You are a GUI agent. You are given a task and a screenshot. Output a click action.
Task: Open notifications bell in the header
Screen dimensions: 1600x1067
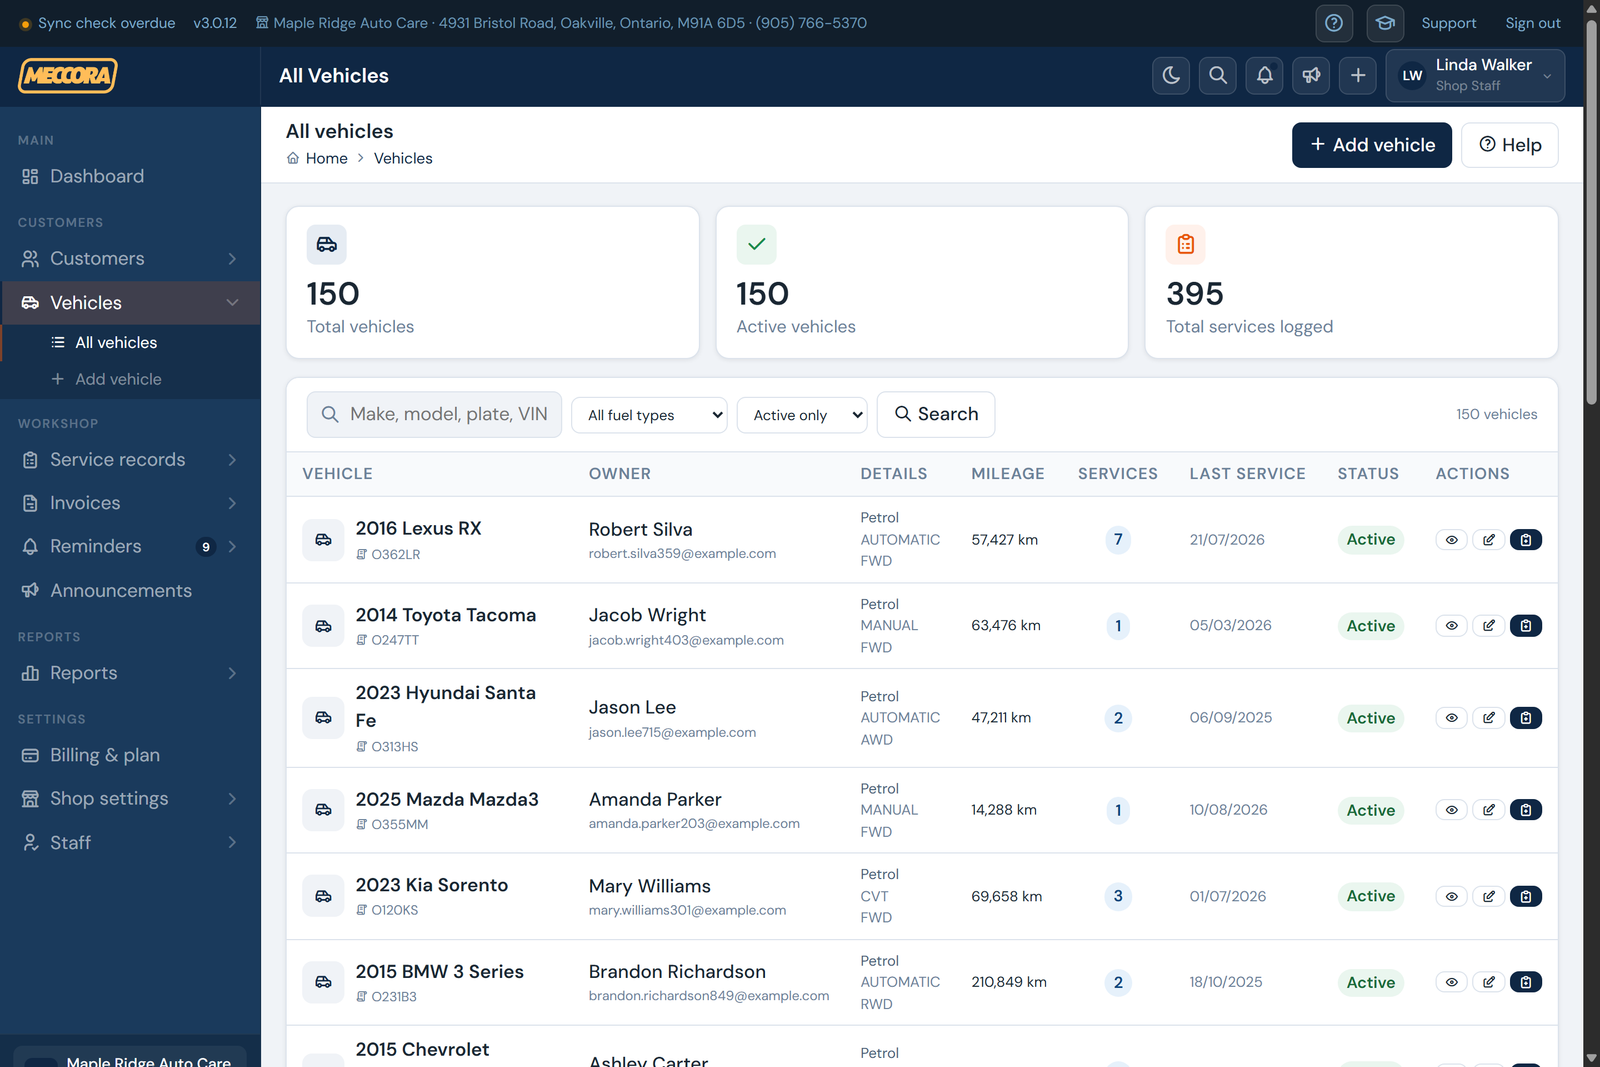(1265, 75)
